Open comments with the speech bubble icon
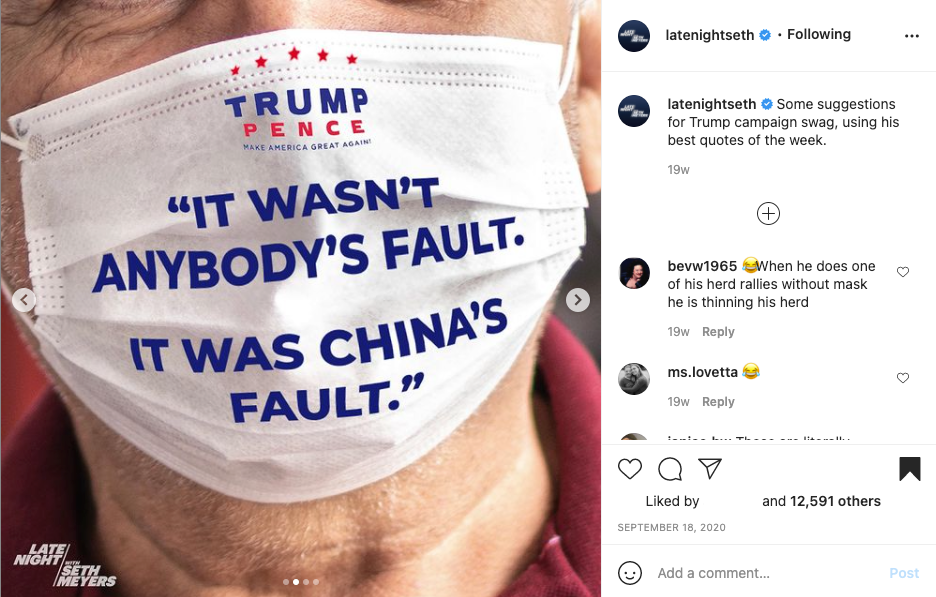This screenshot has width=936, height=597. point(670,469)
